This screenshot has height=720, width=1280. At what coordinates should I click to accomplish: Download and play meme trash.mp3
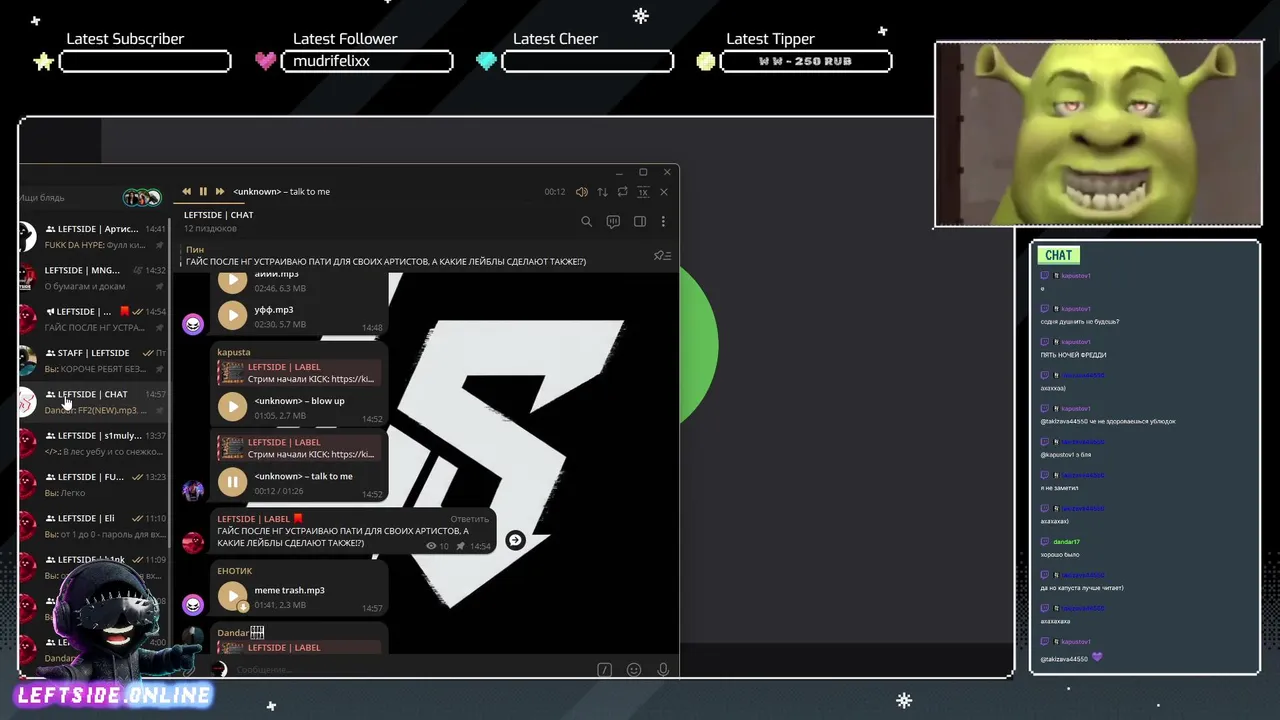tap(233, 596)
